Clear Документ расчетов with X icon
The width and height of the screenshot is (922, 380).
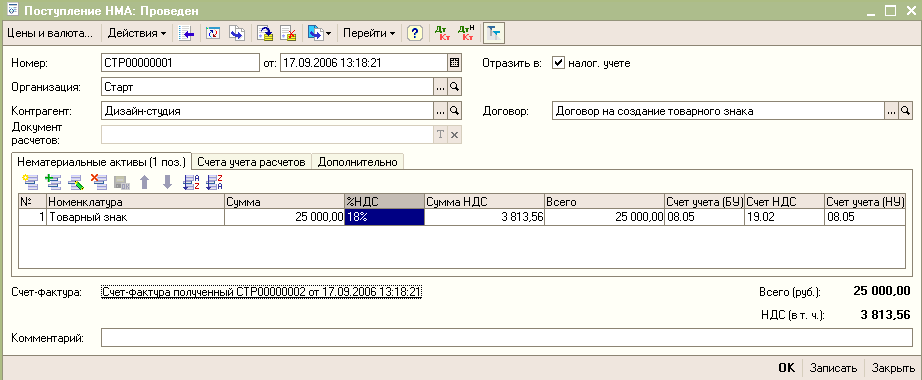click(455, 135)
